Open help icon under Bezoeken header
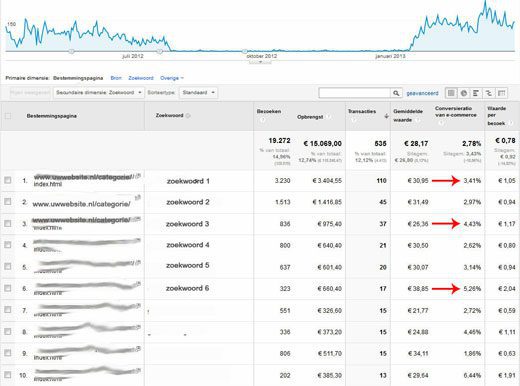This screenshot has width=520, height=386. coord(262,120)
